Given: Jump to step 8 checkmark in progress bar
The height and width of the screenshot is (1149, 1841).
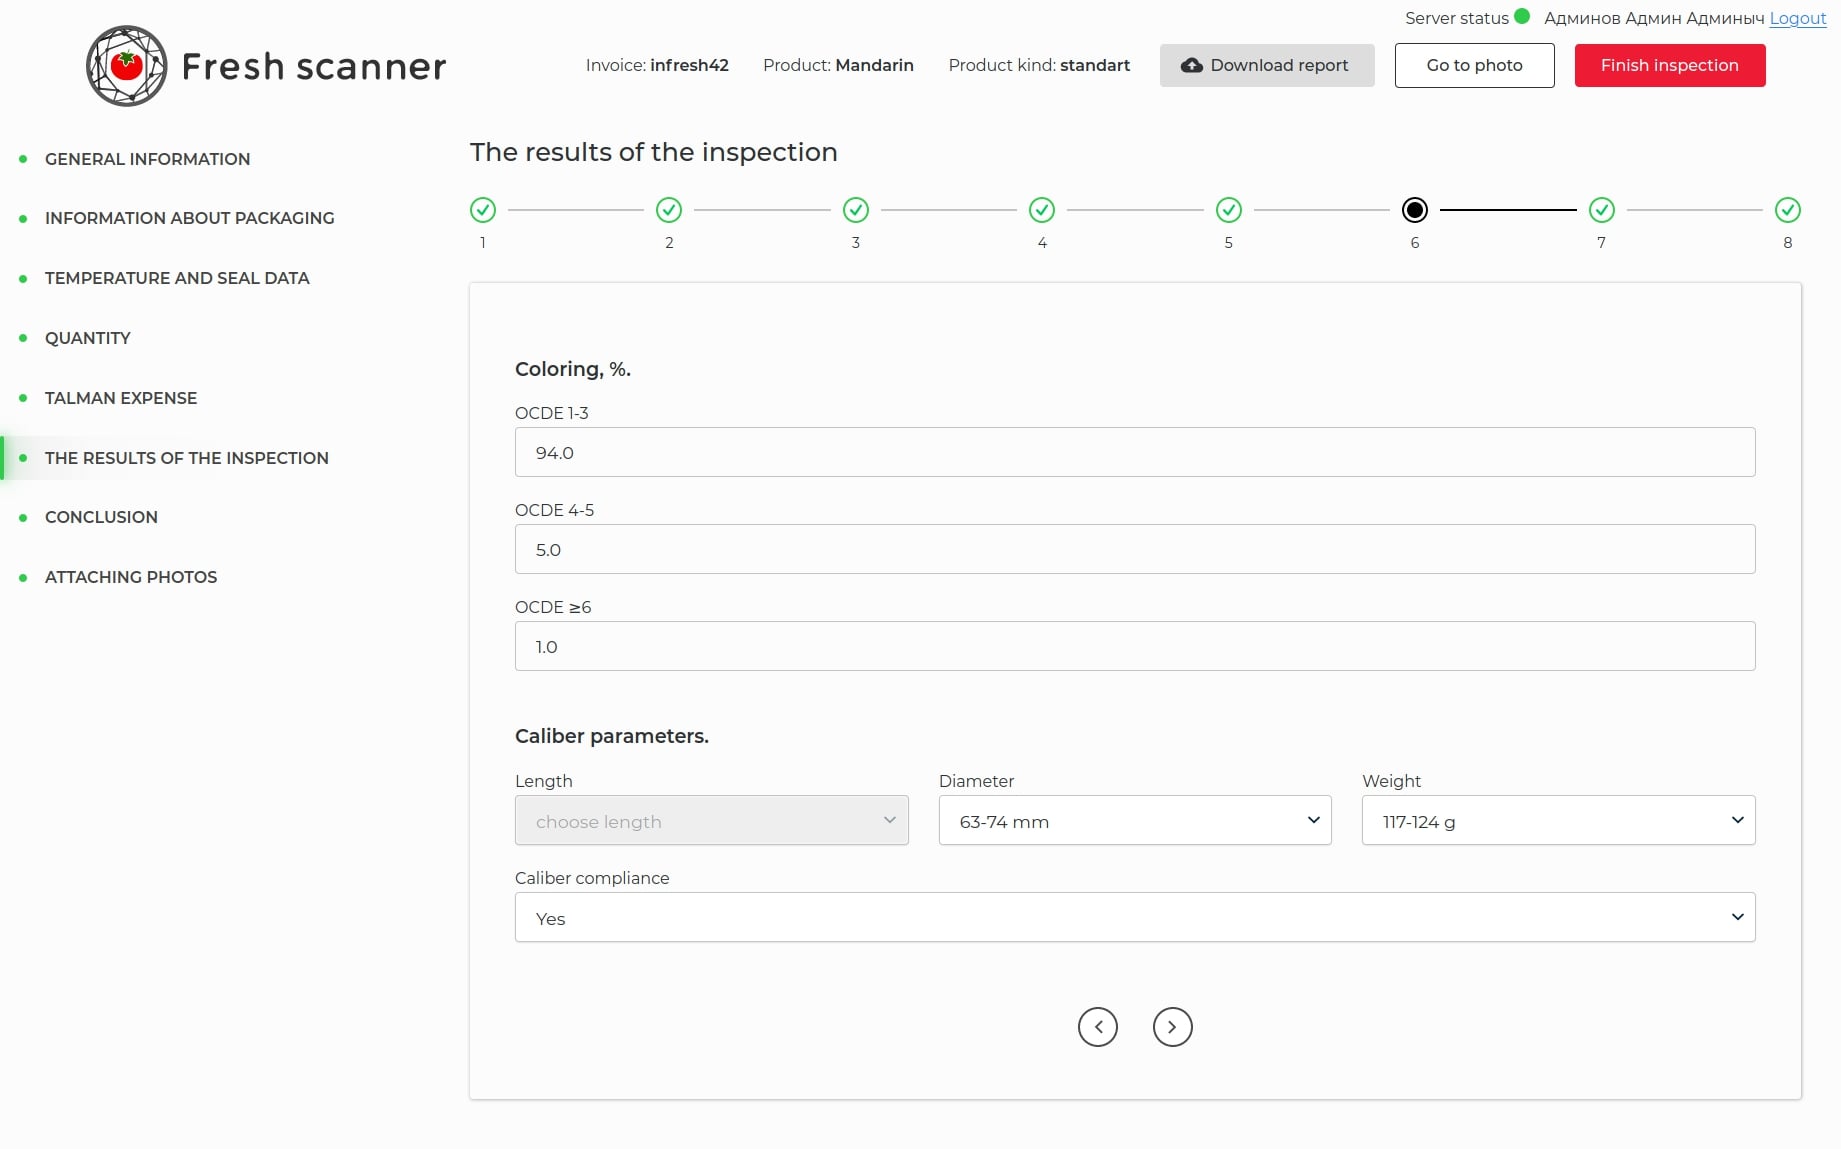Looking at the screenshot, I should [1788, 210].
